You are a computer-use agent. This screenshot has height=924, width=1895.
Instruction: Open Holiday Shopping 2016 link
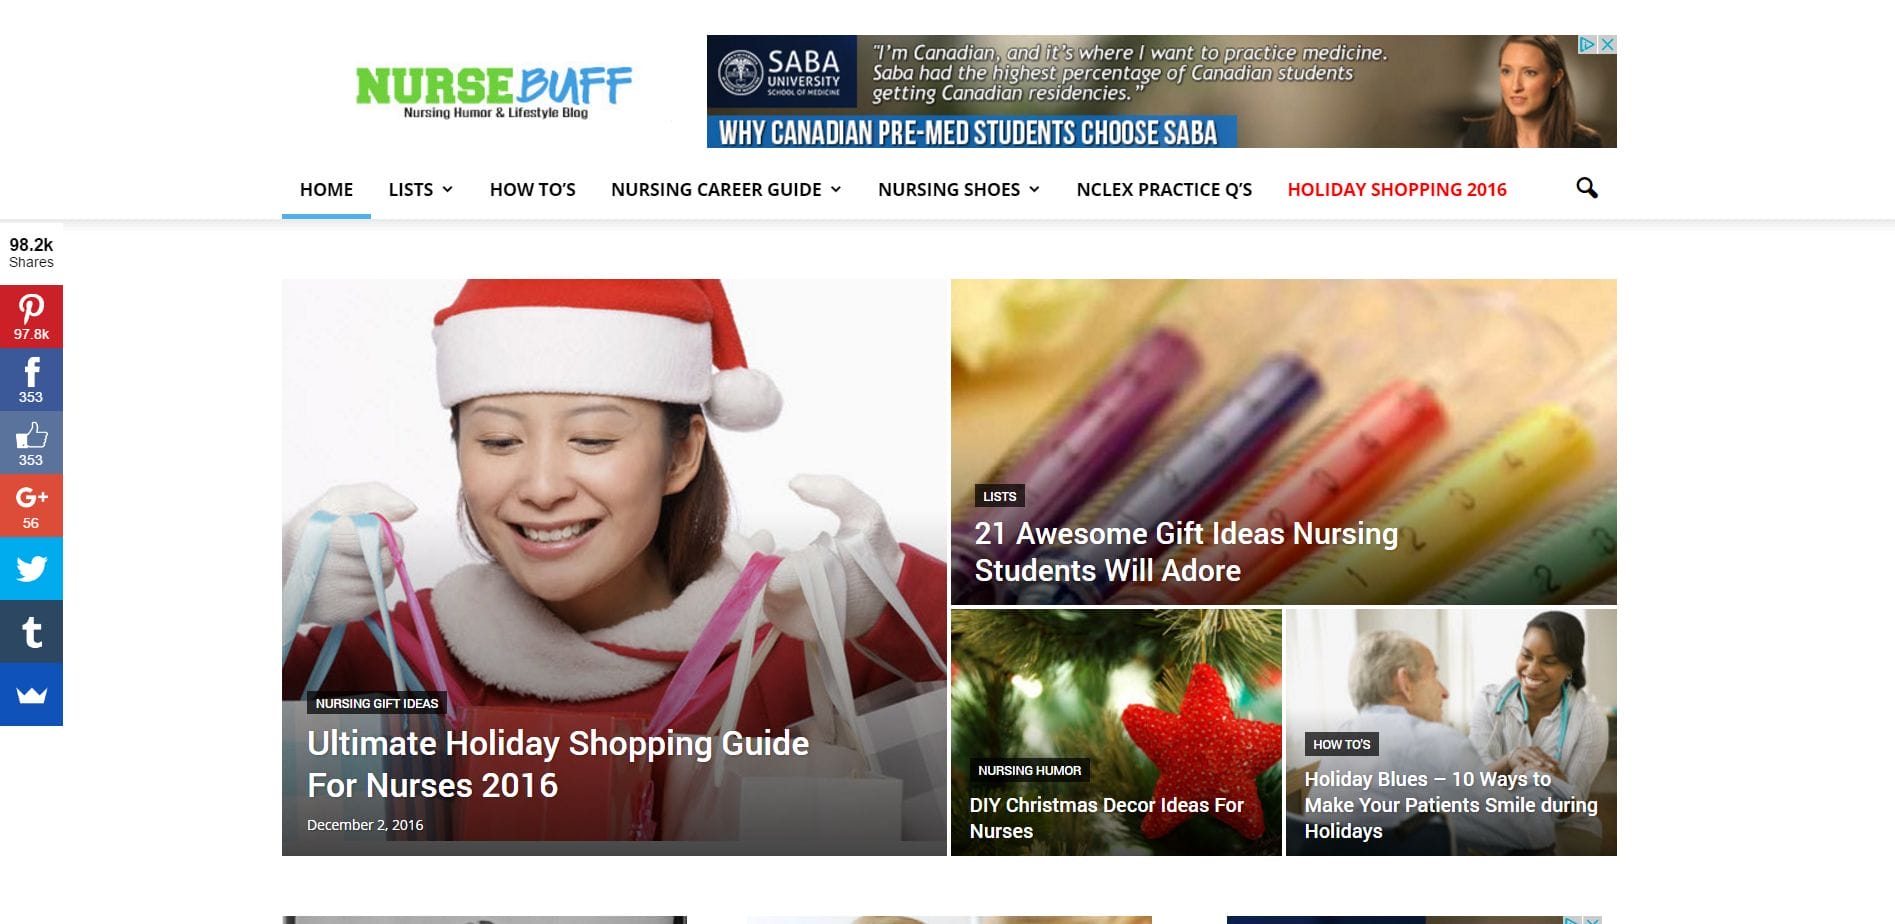point(1397,189)
